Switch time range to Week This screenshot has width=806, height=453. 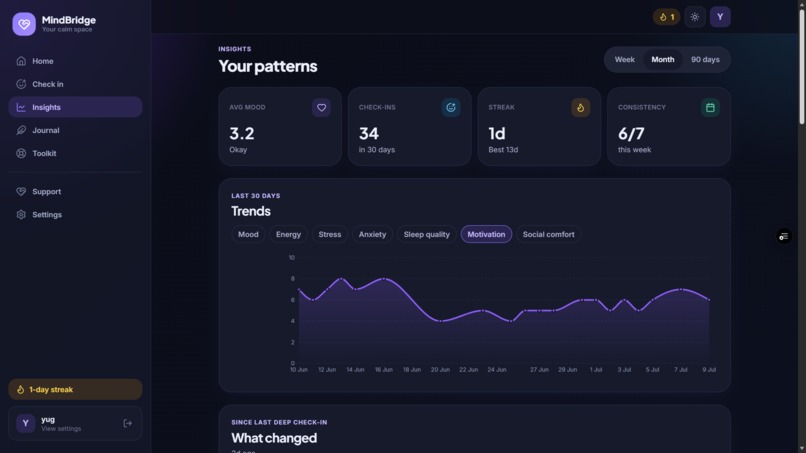625,60
